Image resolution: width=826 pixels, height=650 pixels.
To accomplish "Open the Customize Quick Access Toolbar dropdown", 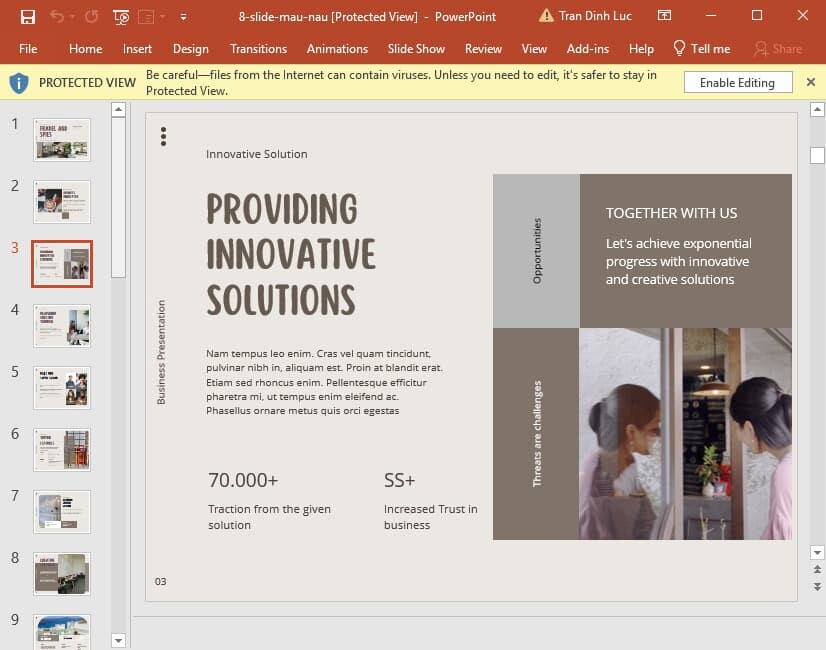I will [x=184, y=17].
